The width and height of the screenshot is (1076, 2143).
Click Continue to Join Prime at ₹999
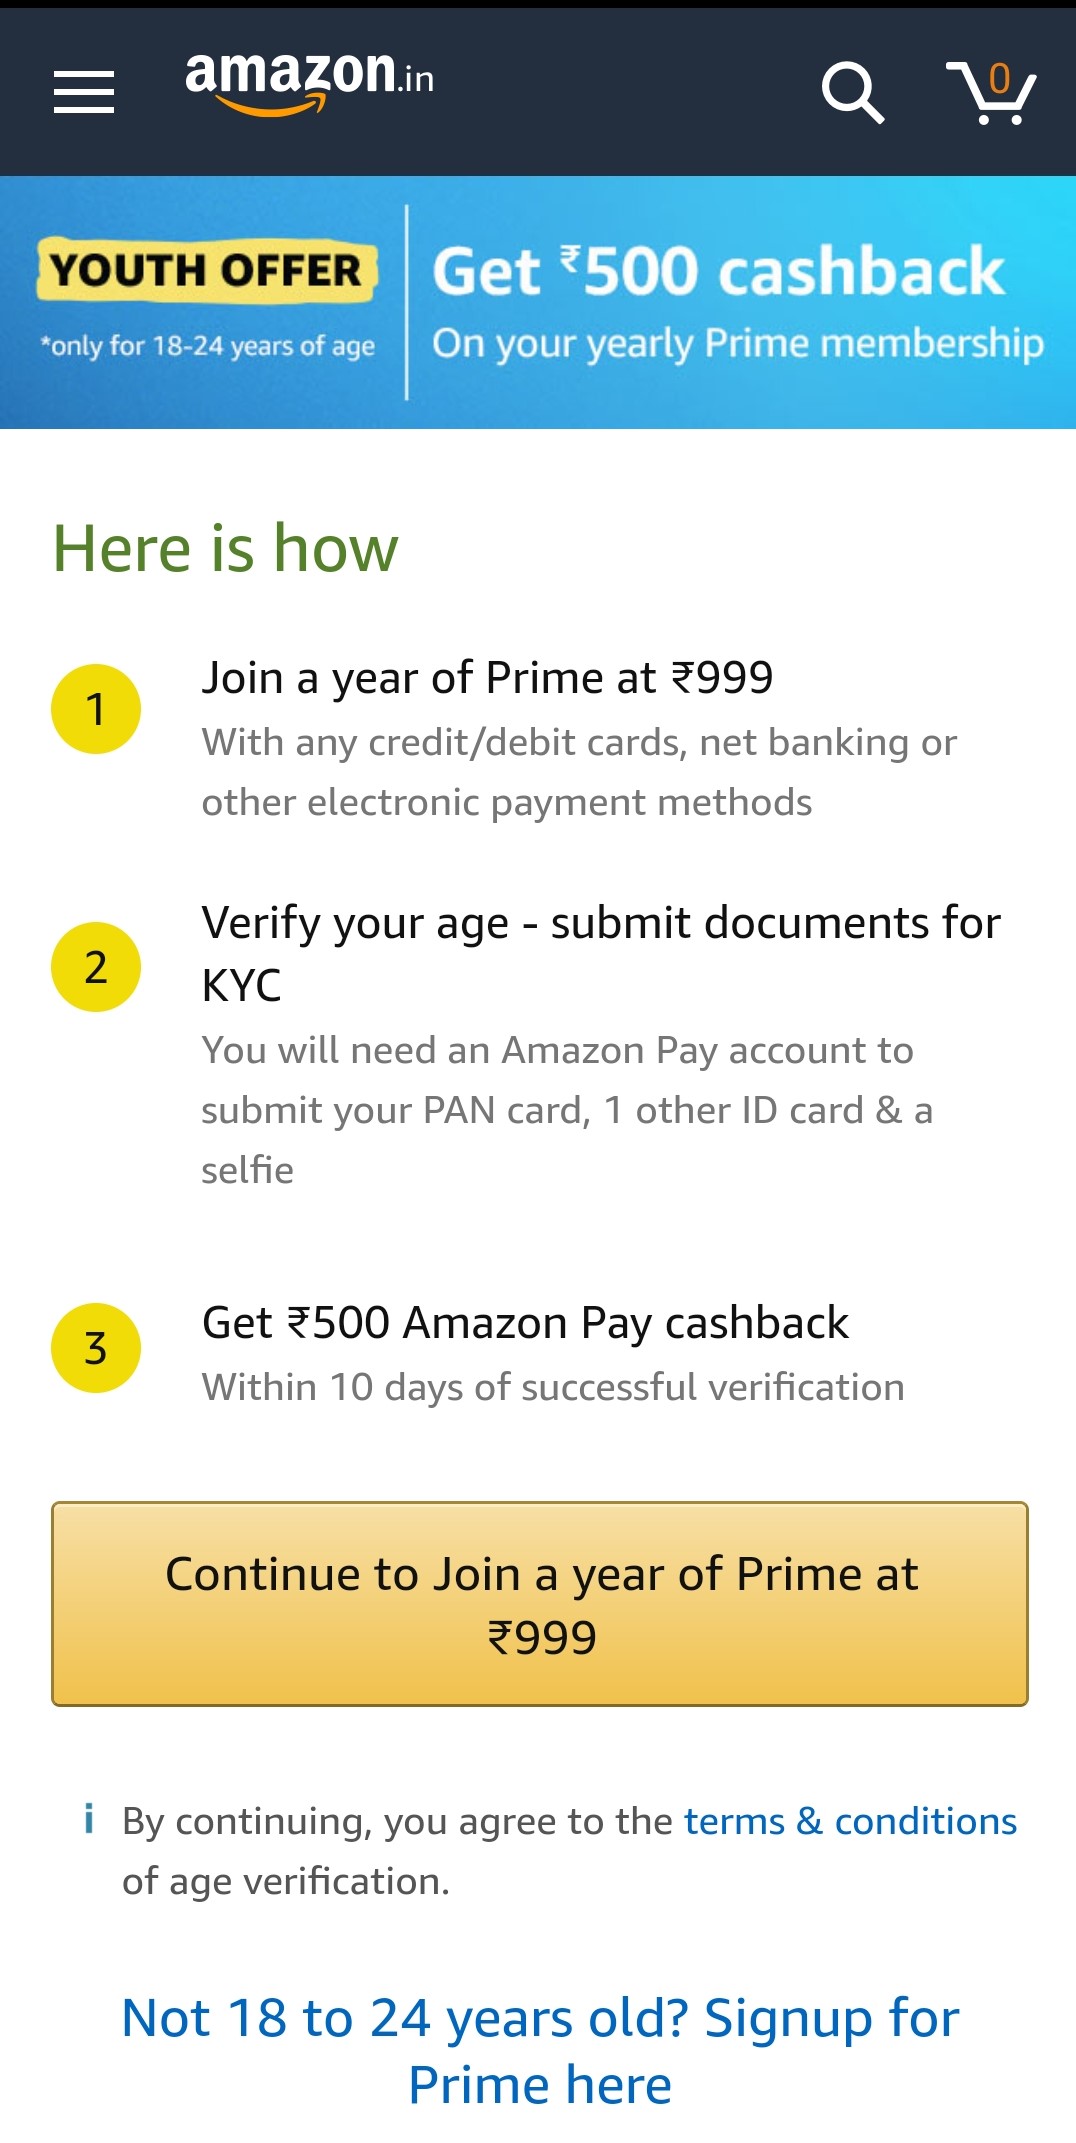(540, 1604)
